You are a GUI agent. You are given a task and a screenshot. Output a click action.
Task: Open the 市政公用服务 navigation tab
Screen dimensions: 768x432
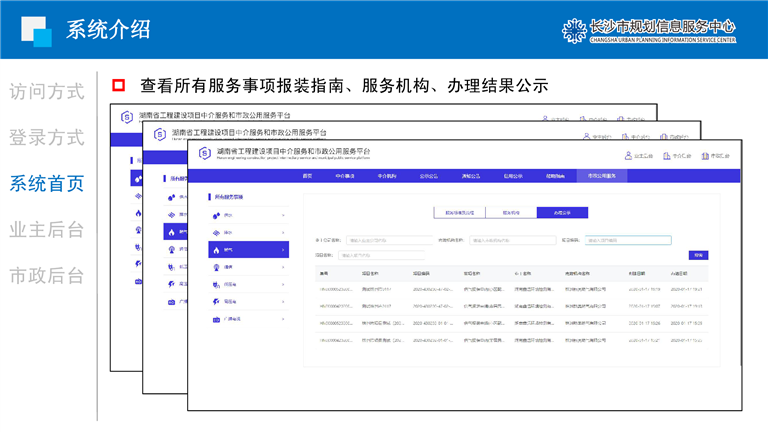[x=601, y=175]
